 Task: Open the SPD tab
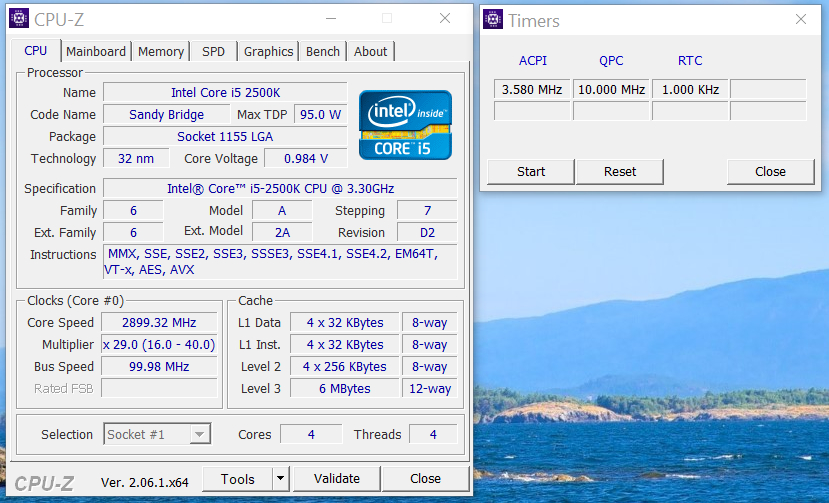213,51
